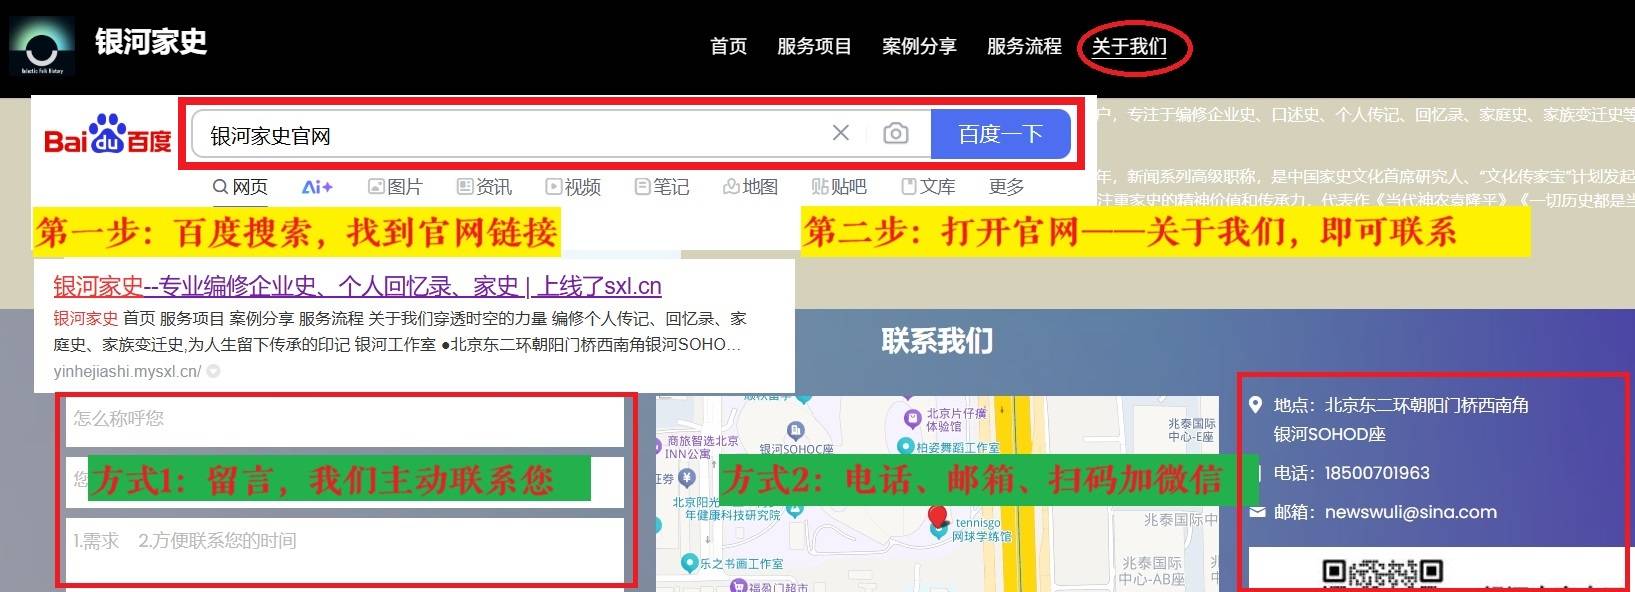Open the 服务项目 navigation item
This screenshot has height=592, width=1635.
tap(814, 46)
